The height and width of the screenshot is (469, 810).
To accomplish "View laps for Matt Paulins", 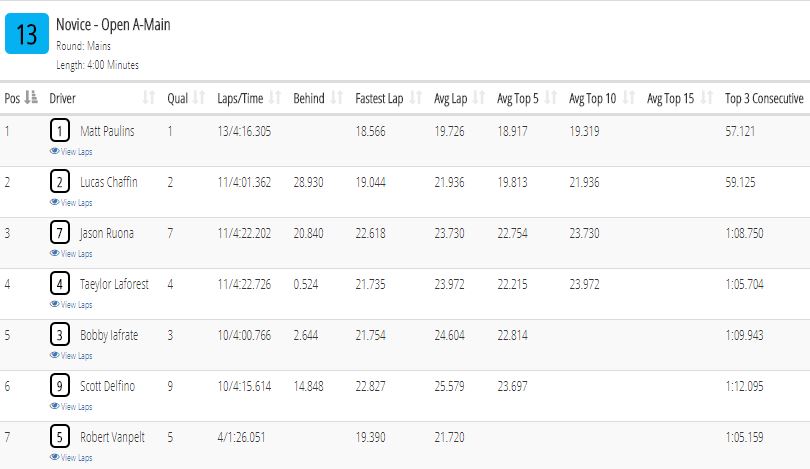I will pyautogui.click(x=71, y=151).
